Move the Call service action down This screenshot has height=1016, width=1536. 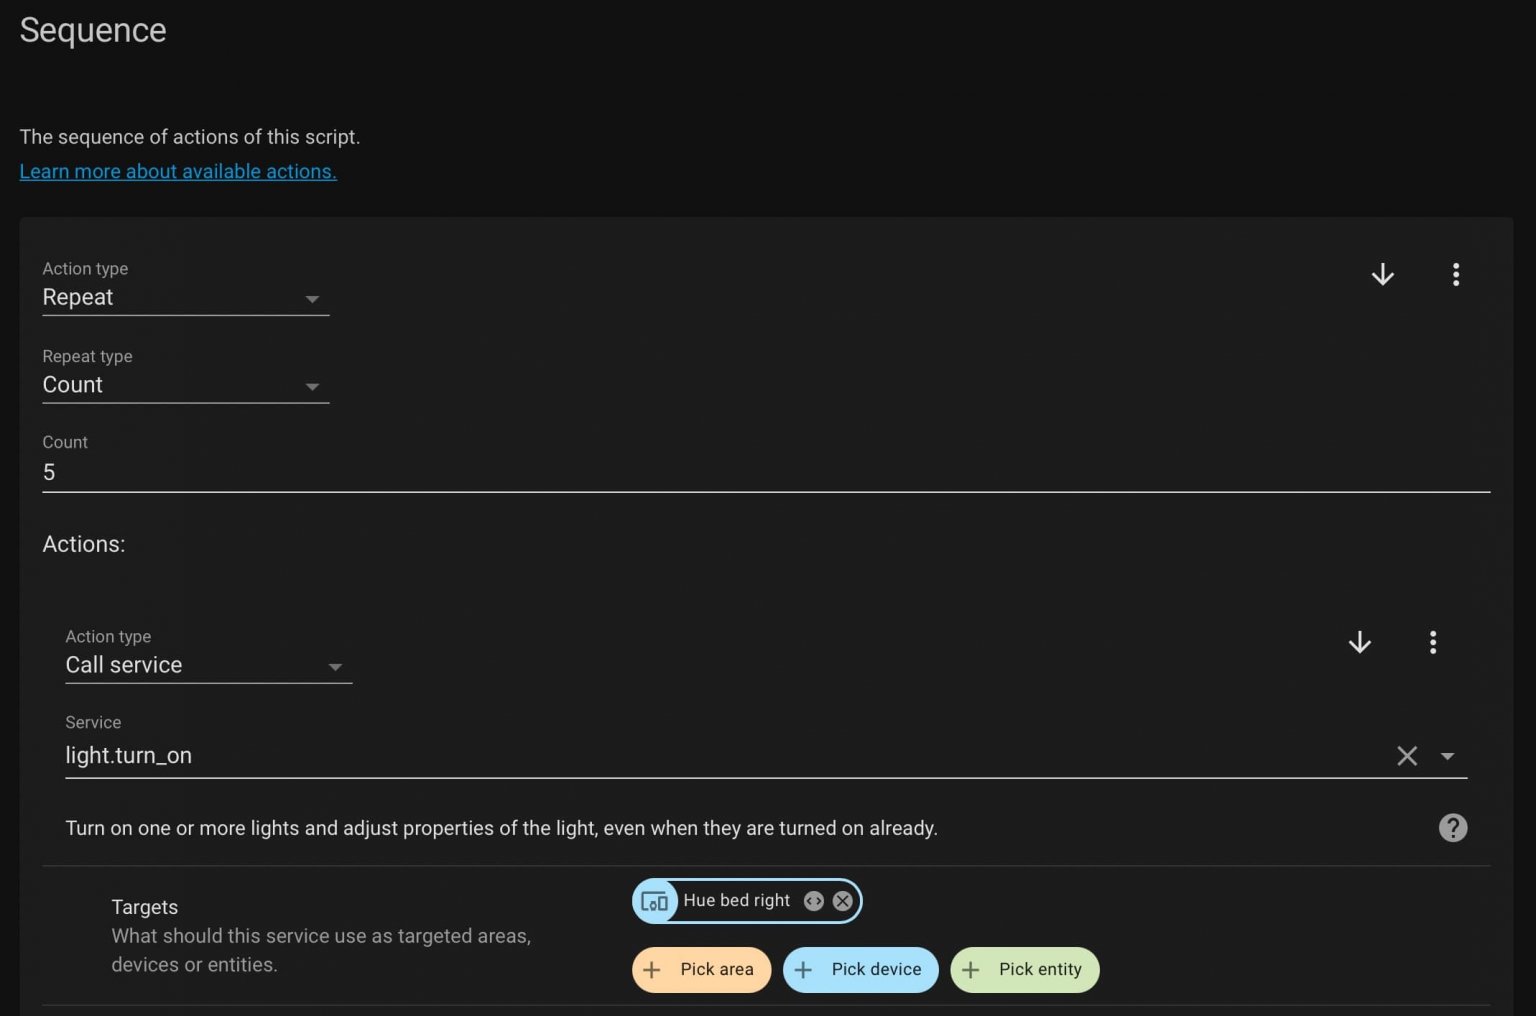(1359, 643)
